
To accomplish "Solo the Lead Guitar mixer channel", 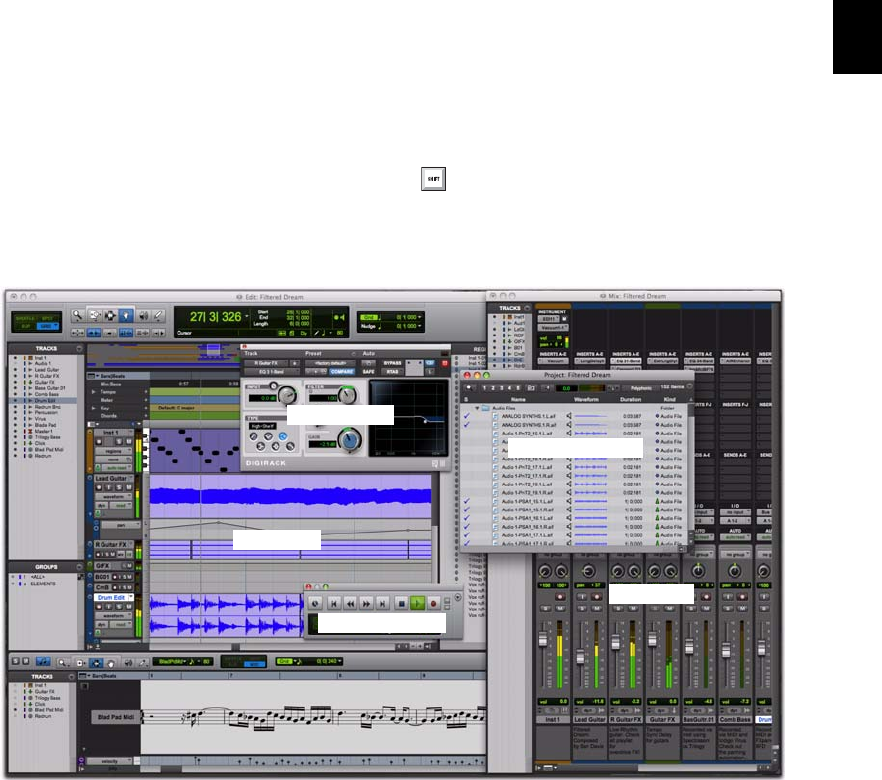I will (582, 608).
